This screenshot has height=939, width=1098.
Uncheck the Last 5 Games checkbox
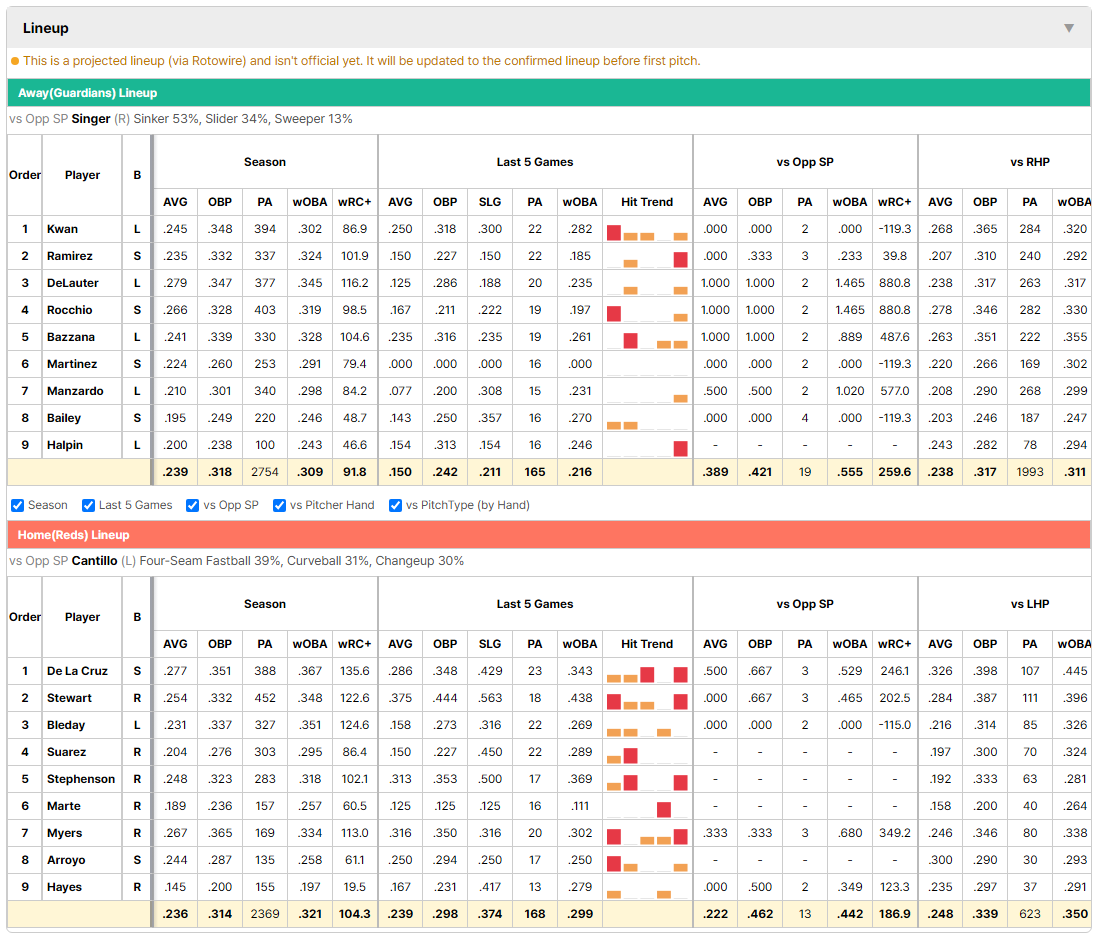pyautogui.click(x=88, y=505)
